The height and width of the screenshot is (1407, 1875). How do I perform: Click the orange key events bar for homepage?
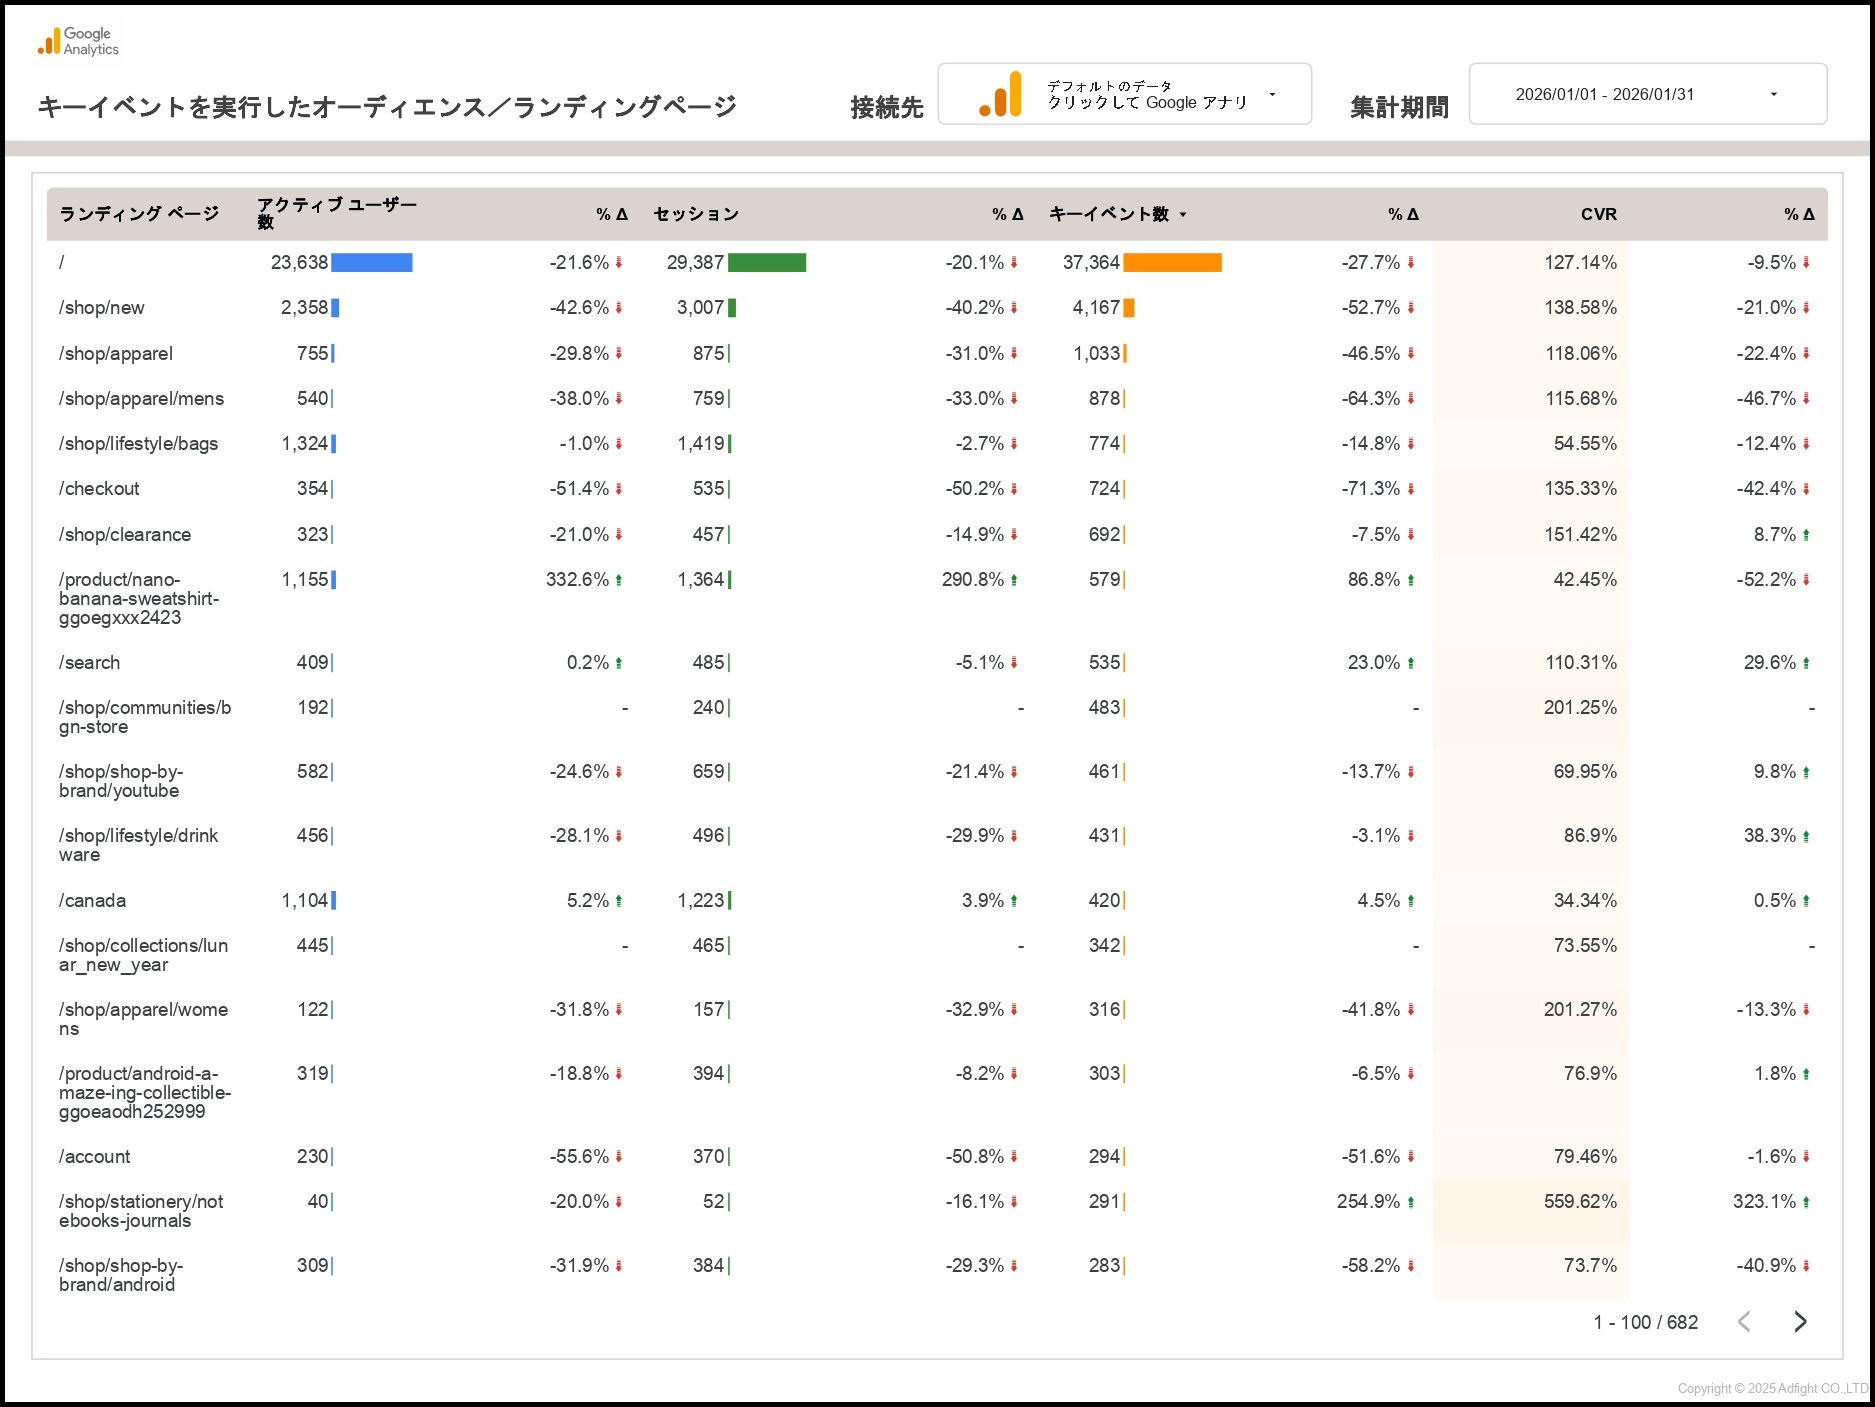(1172, 263)
